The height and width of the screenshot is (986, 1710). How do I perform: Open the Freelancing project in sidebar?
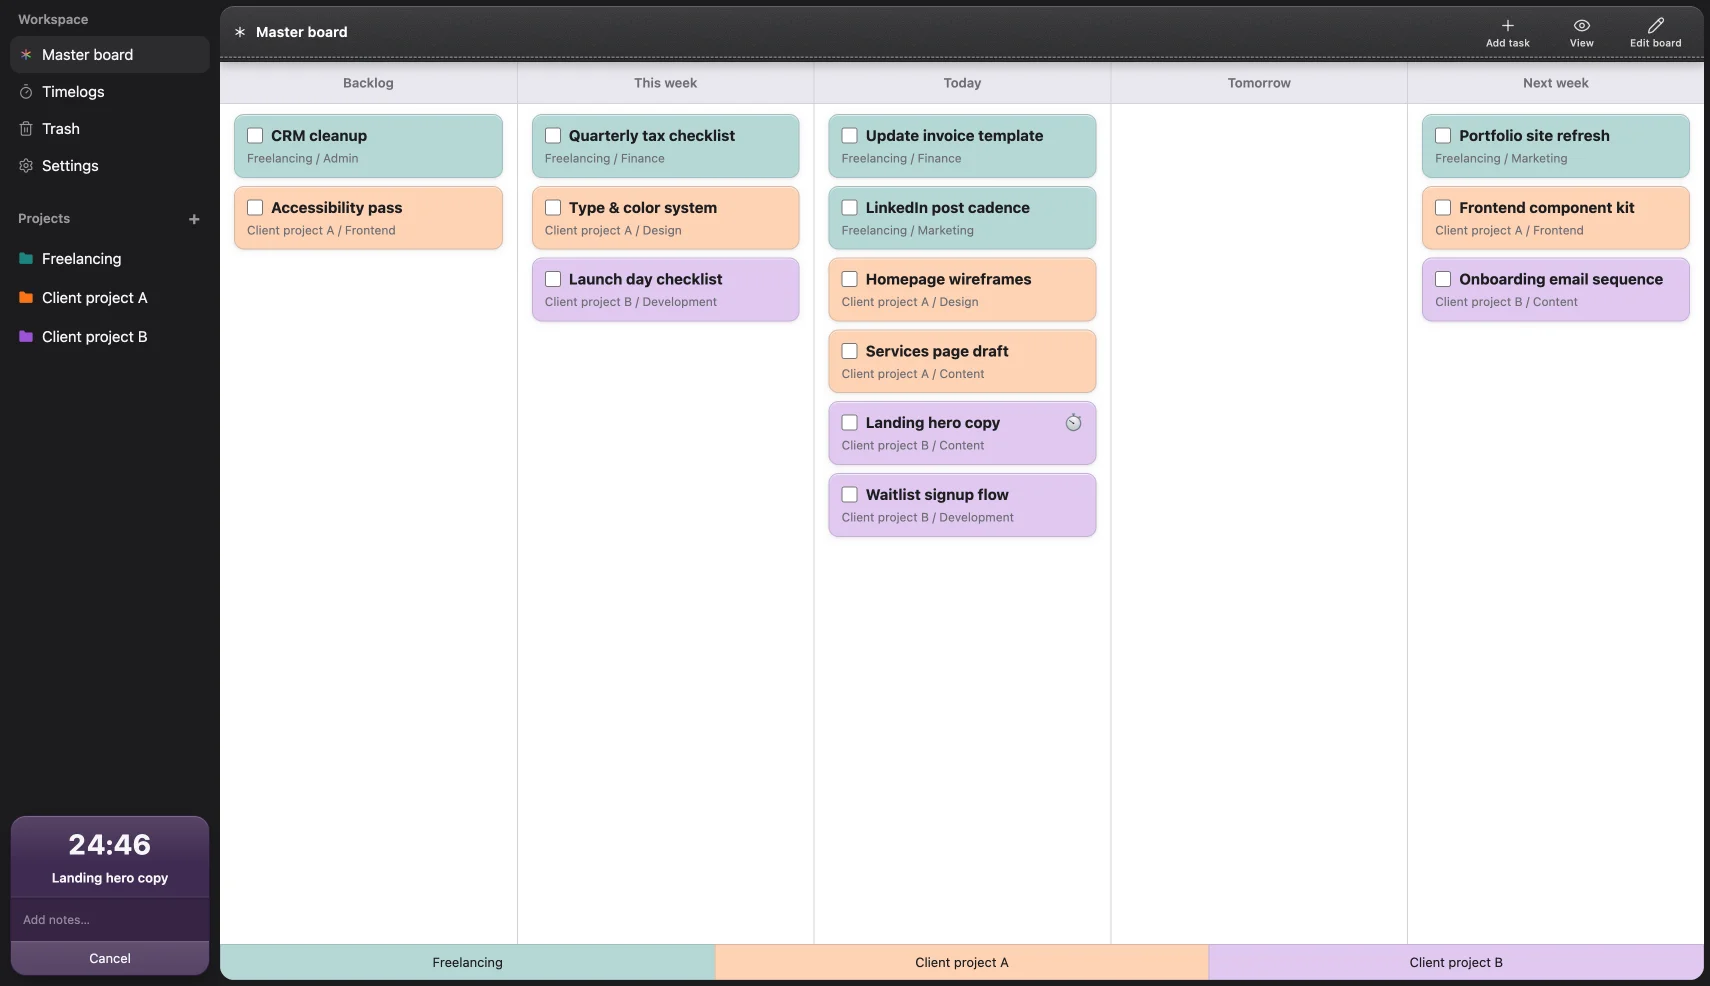[x=110, y=259]
